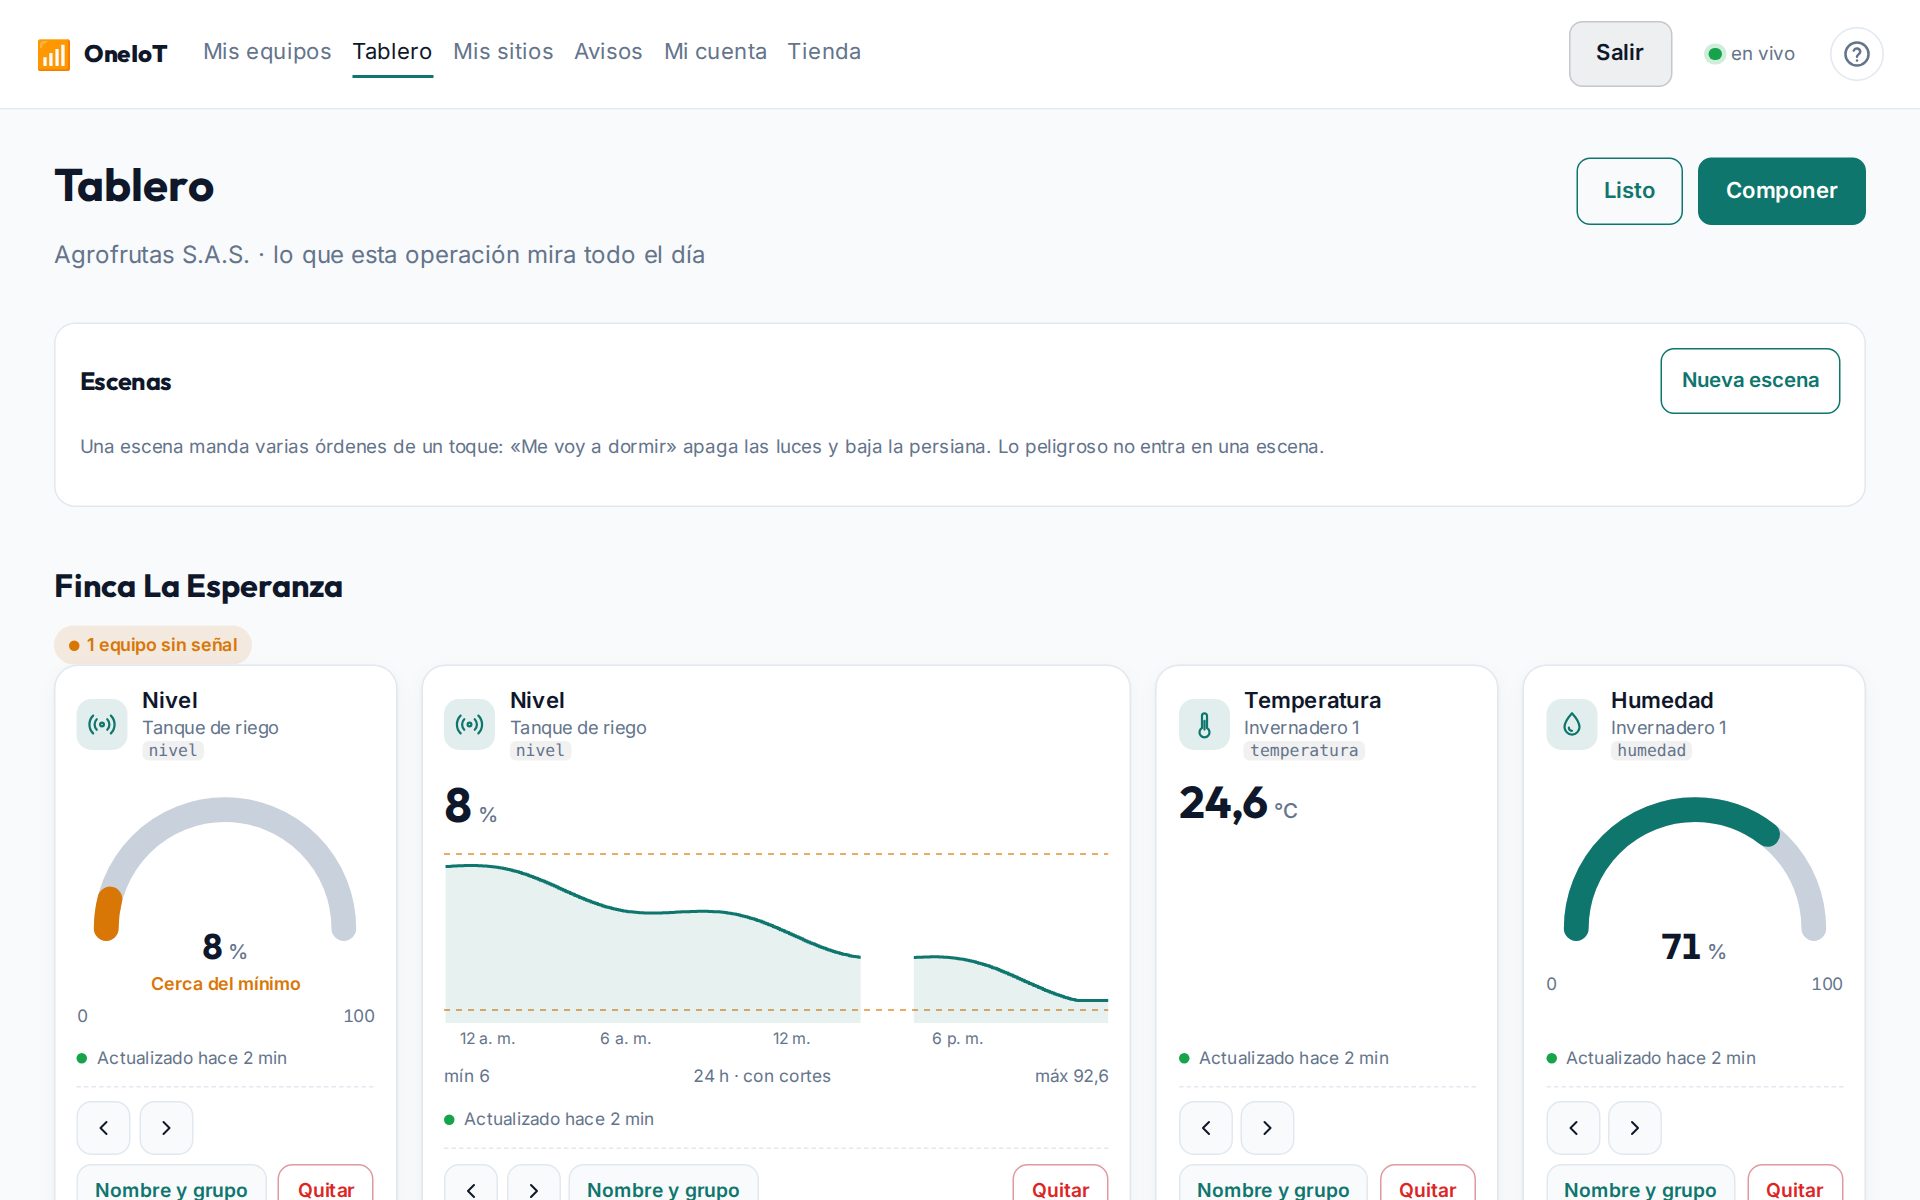Viewport: 1920px width, 1200px height.
Task: Open the Mis equipos tab
Action: (267, 52)
